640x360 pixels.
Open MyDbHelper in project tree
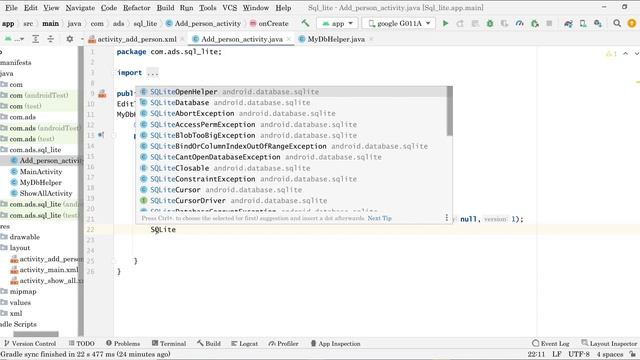click(x=41, y=182)
